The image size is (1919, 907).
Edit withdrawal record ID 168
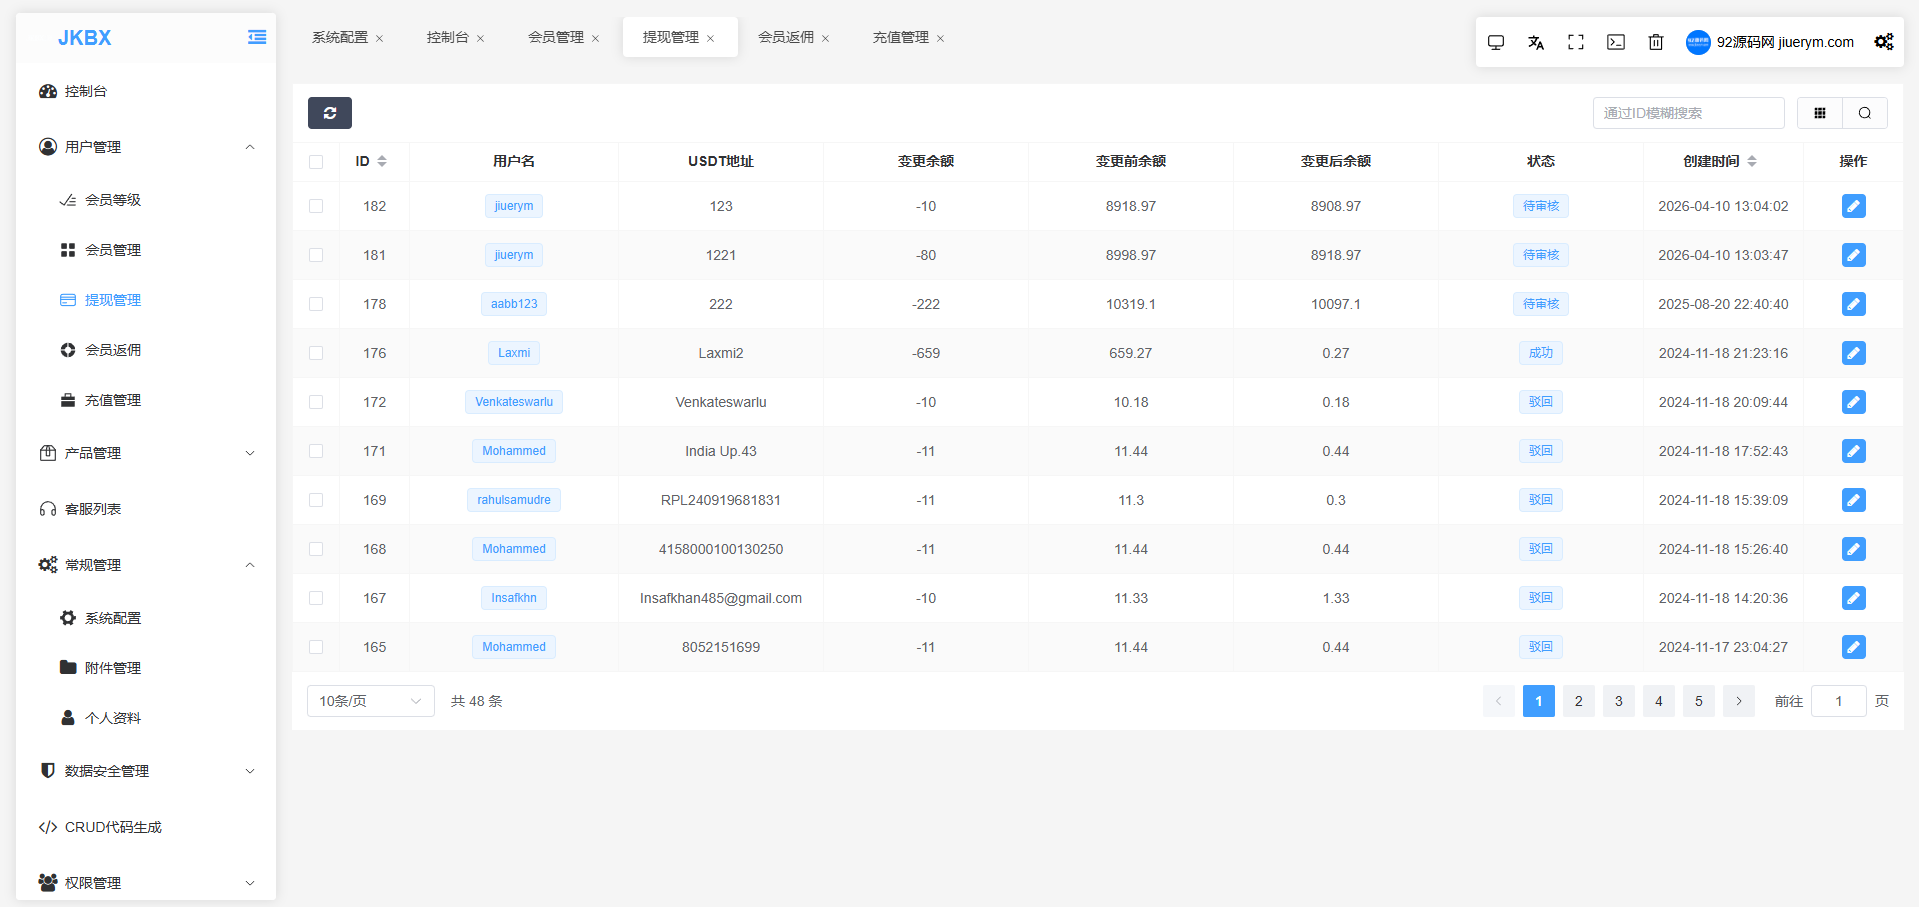point(1853,549)
